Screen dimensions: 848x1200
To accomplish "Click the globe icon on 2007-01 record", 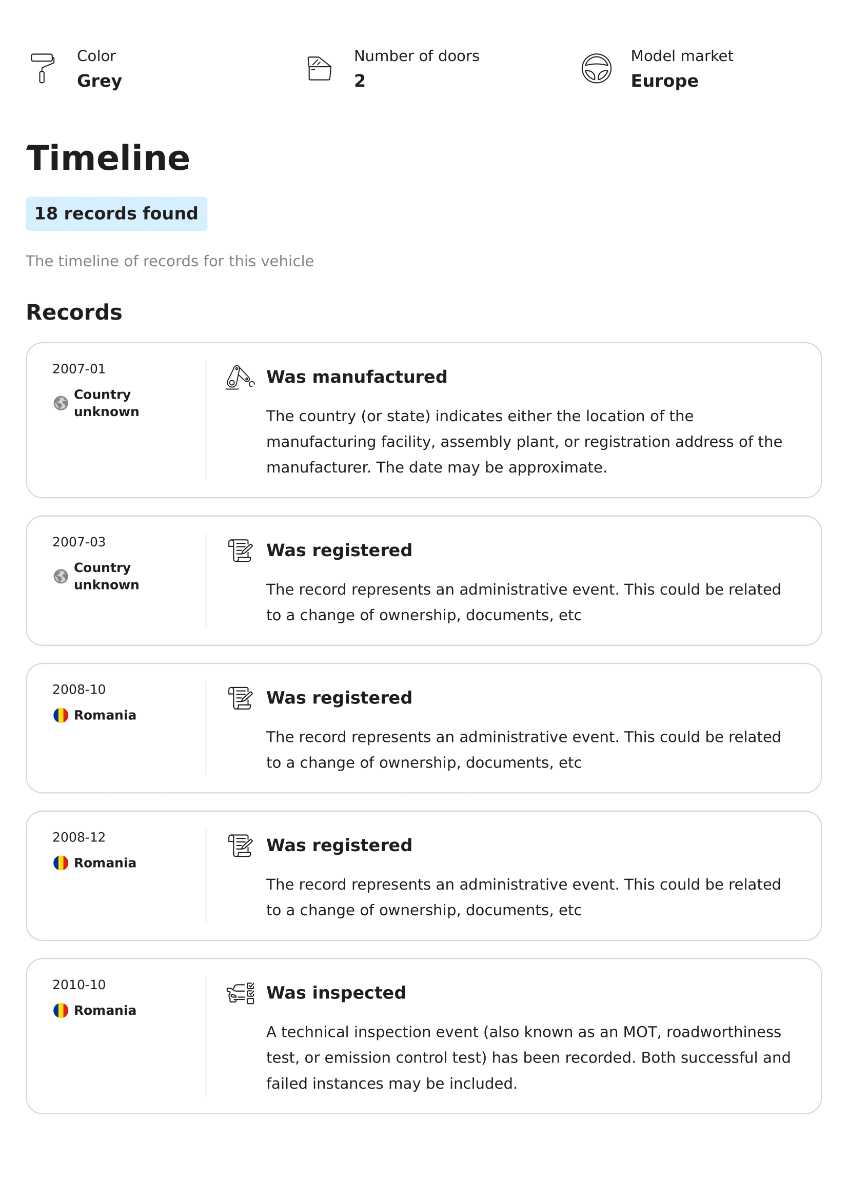I will (x=61, y=403).
